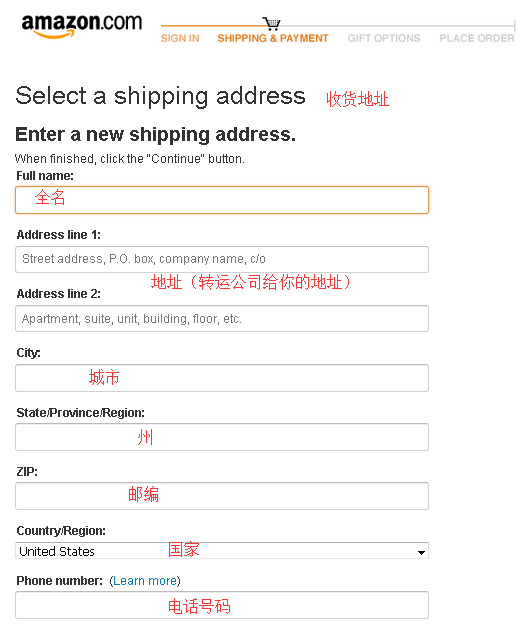Focus the City text field
The image size is (524, 624).
pyautogui.click(x=222, y=378)
